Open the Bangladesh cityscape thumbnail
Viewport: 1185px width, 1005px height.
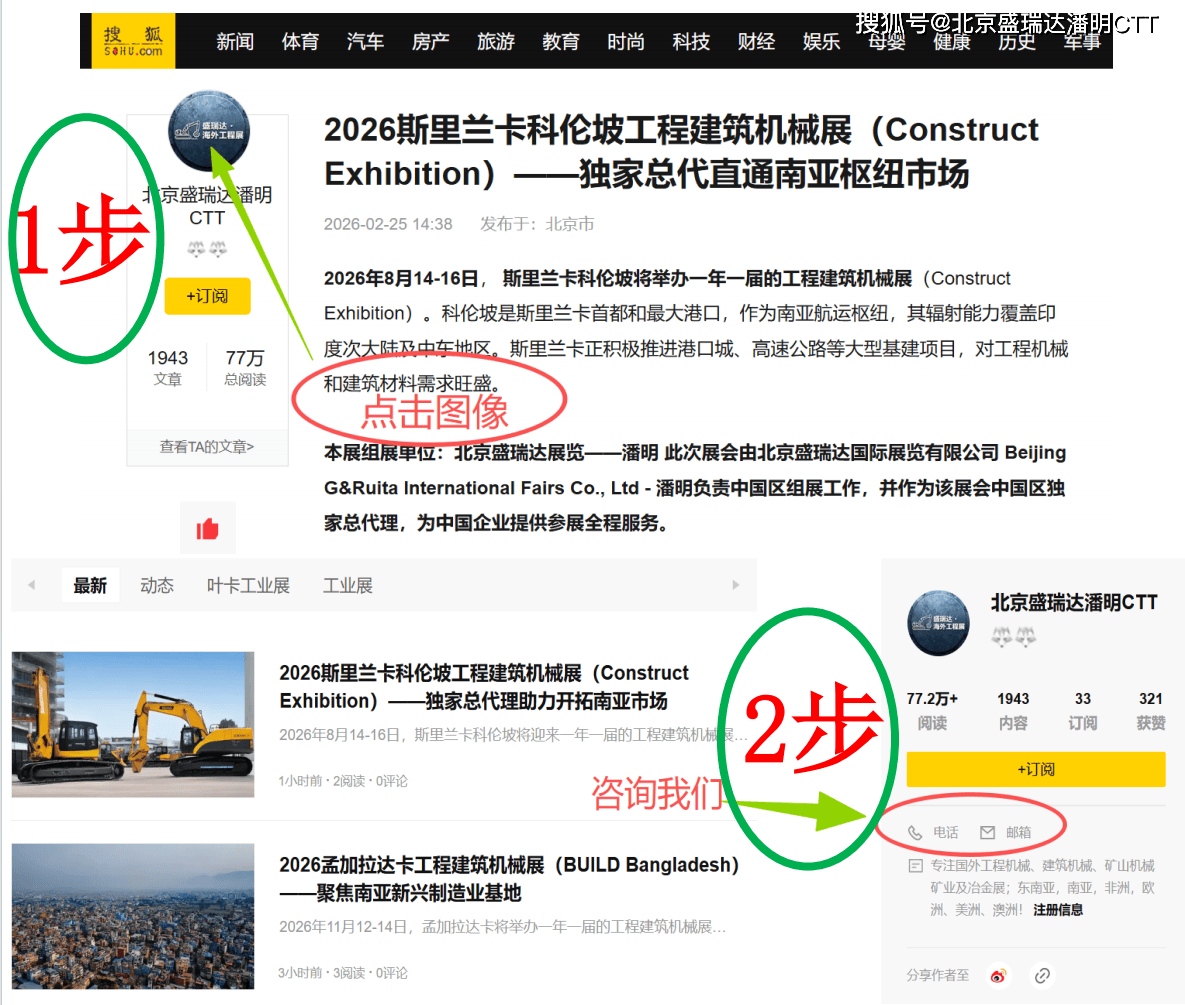click(x=133, y=916)
